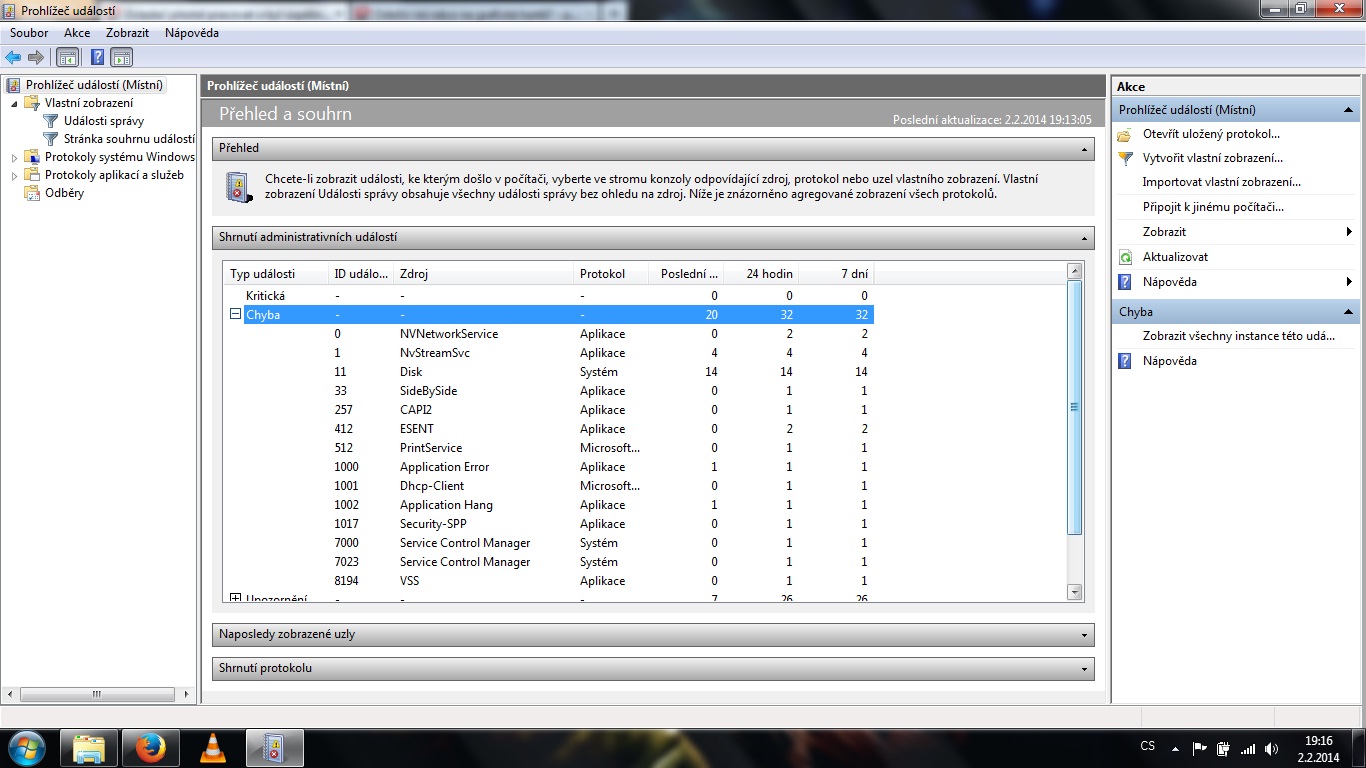Viewport: 1366px width, 768px height.
Task: Click the network signal icon in tray
Action: point(1248,748)
